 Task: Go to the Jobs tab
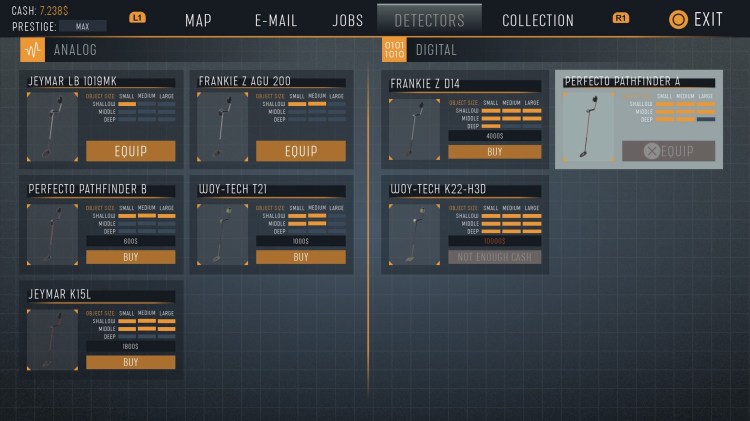348,20
